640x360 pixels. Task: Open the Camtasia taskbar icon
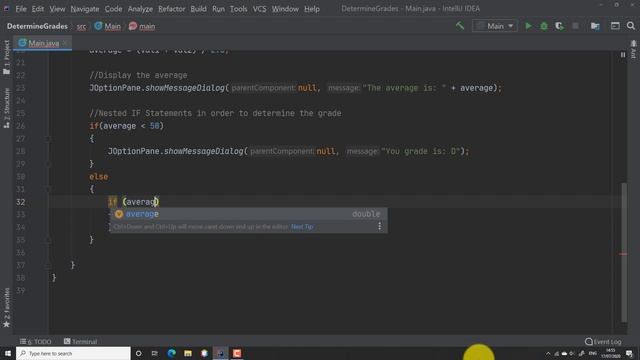click(237, 353)
